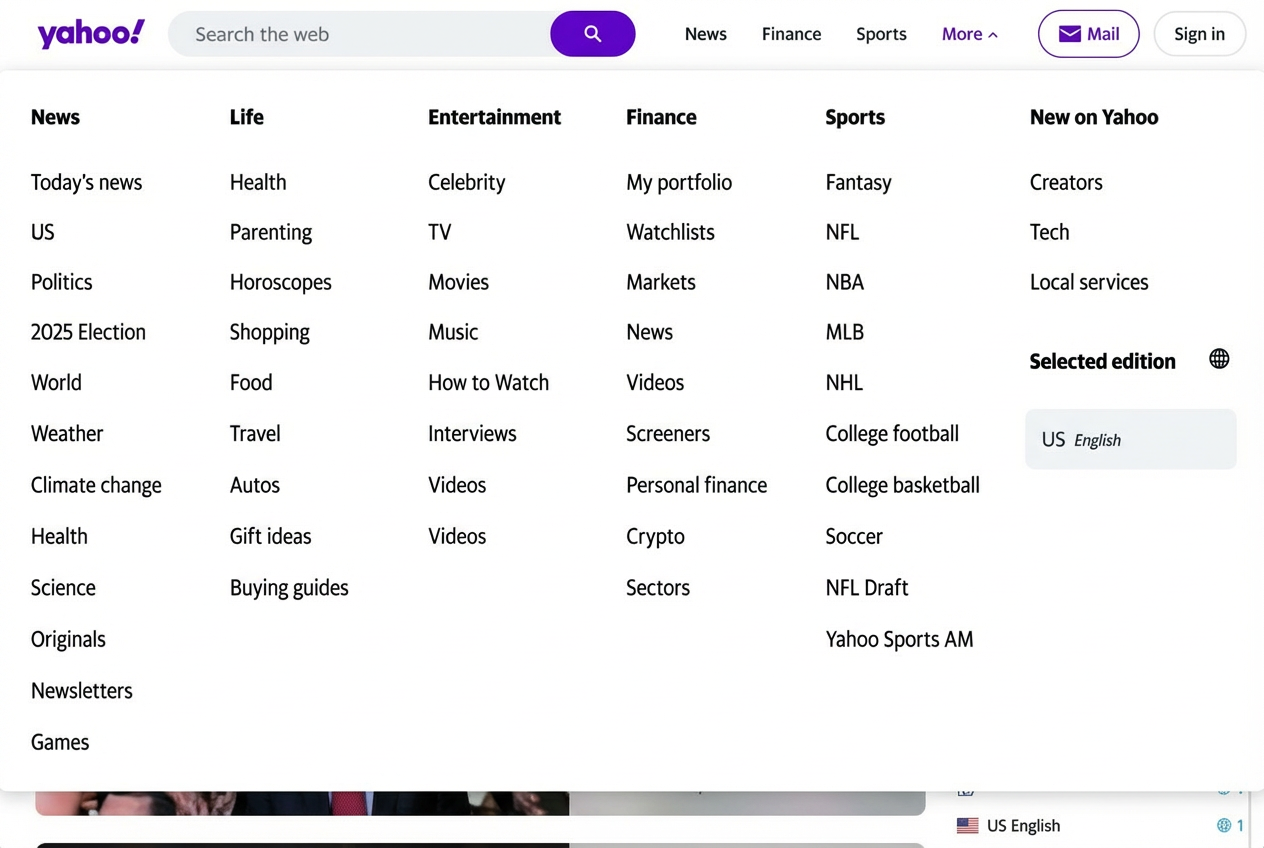Open Parenting under Life
The width and height of the screenshot is (1264, 848).
point(271,232)
